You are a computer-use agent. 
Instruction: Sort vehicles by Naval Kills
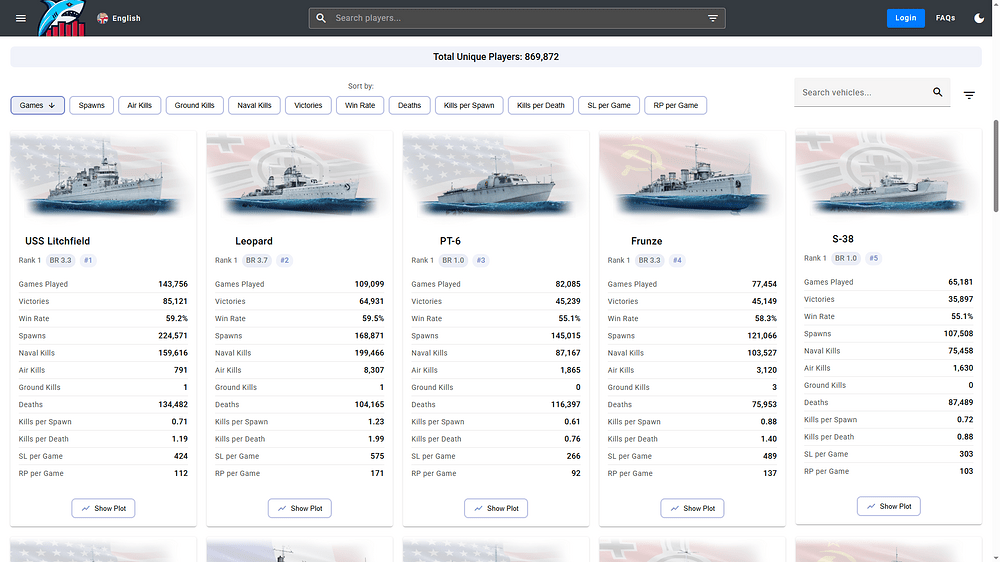point(254,105)
